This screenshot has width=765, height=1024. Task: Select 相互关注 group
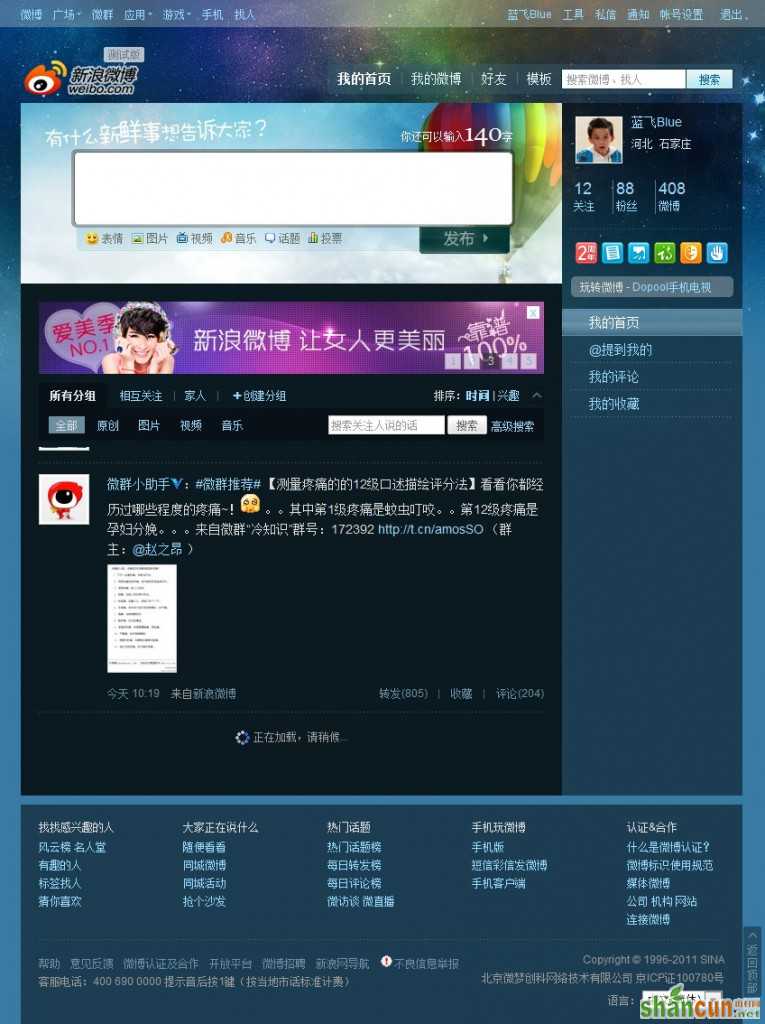coord(140,396)
